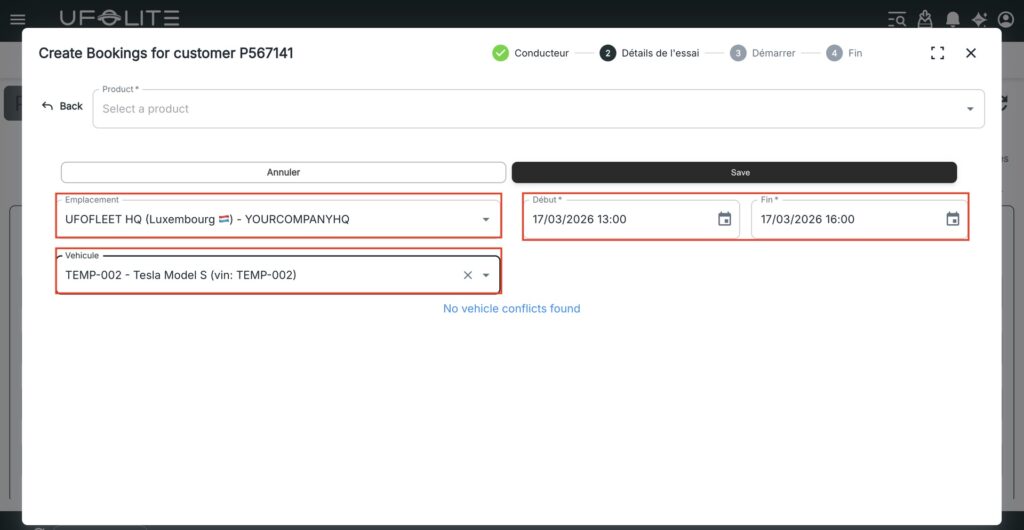Viewport: 1024px width, 530px height.
Task: Open the Début date calendar picker
Action: pyautogui.click(x=724, y=219)
